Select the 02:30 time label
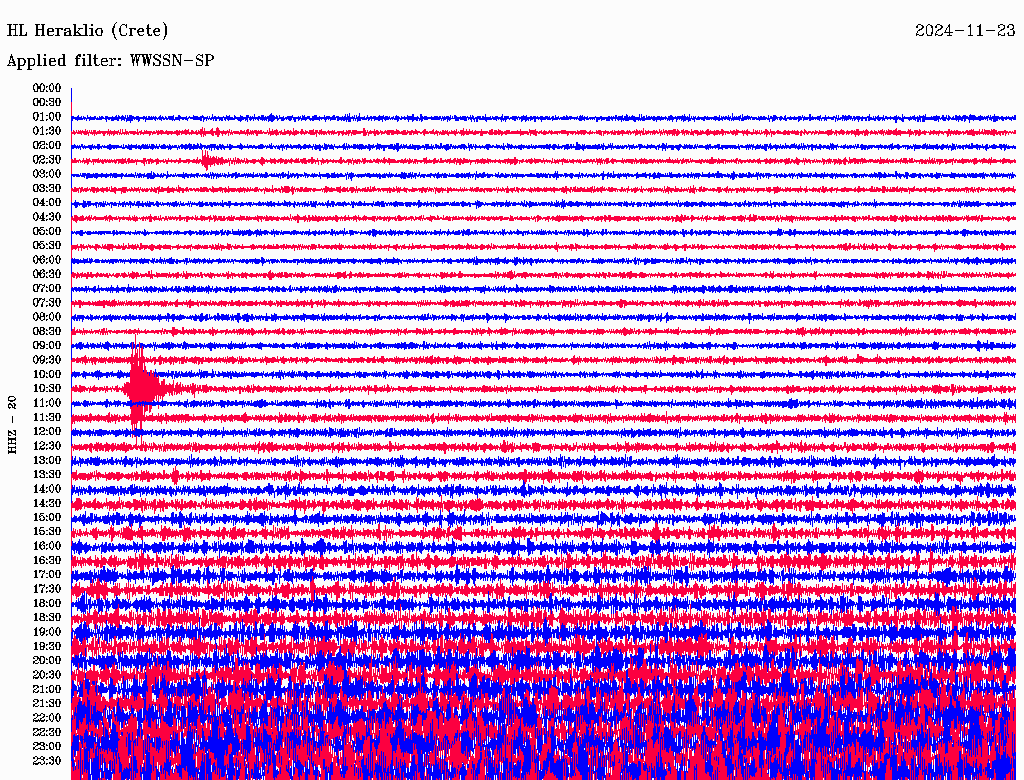The height and width of the screenshot is (780, 1024). point(46,160)
